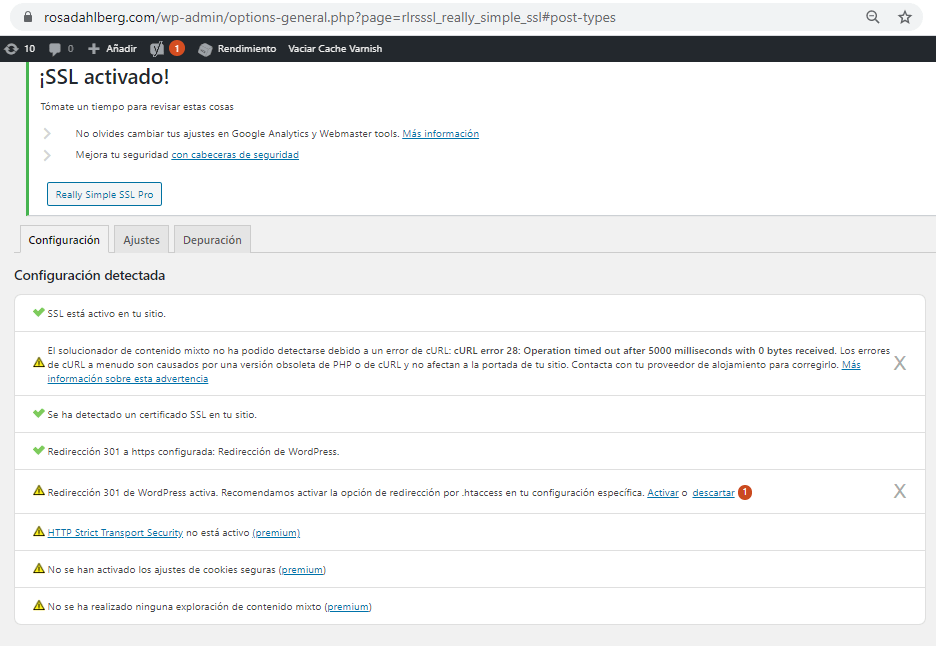Viewport: 936px width, 646px height.
Task: Click Activar link for htaccess redirect
Action: click(663, 493)
